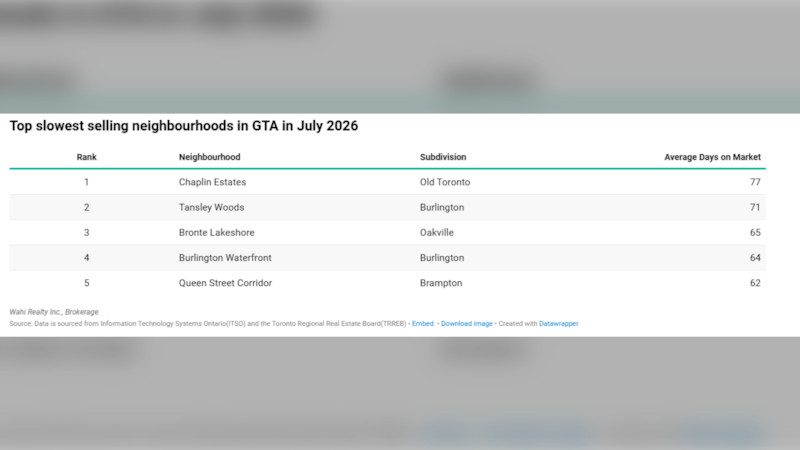
Task: Click the Subdivision column header
Action: [443, 157]
